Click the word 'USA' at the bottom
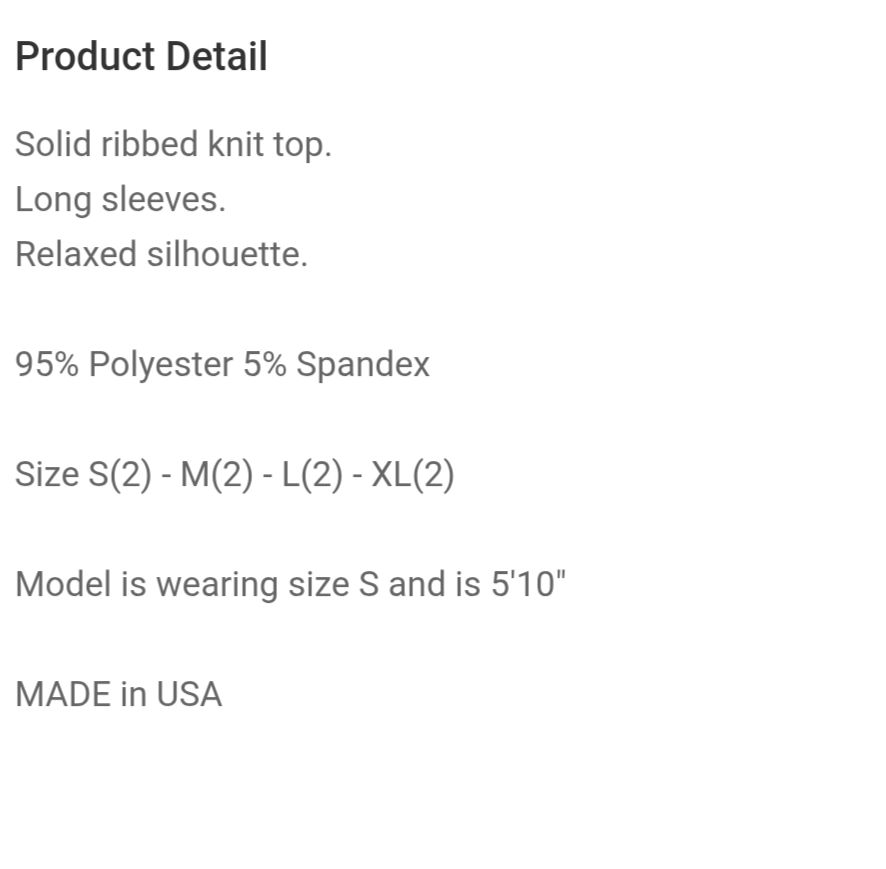 (x=189, y=694)
